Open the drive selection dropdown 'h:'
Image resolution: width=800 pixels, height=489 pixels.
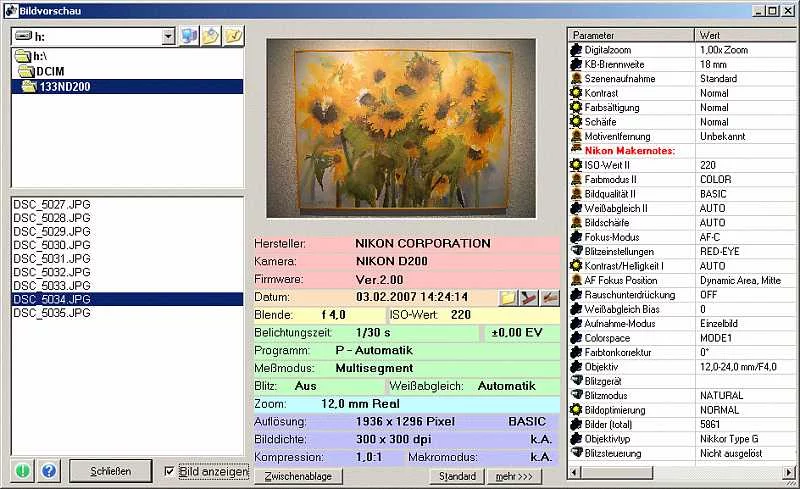pos(168,37)
